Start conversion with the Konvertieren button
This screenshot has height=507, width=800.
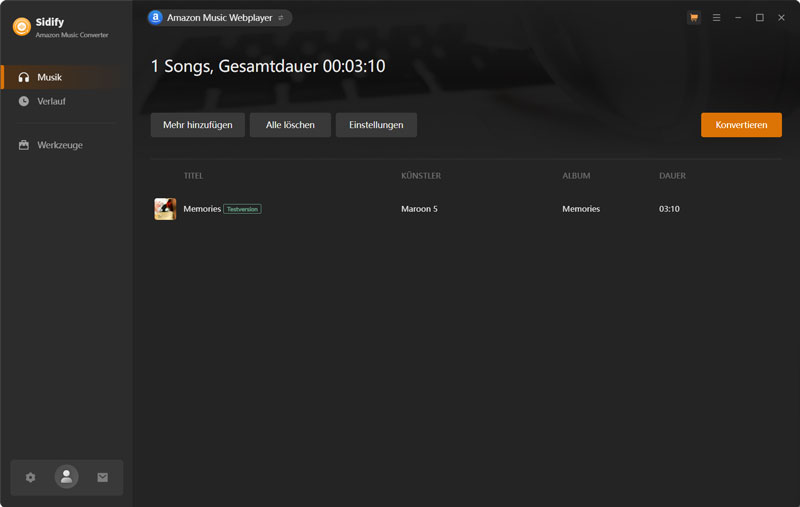(x=741, y=125)
